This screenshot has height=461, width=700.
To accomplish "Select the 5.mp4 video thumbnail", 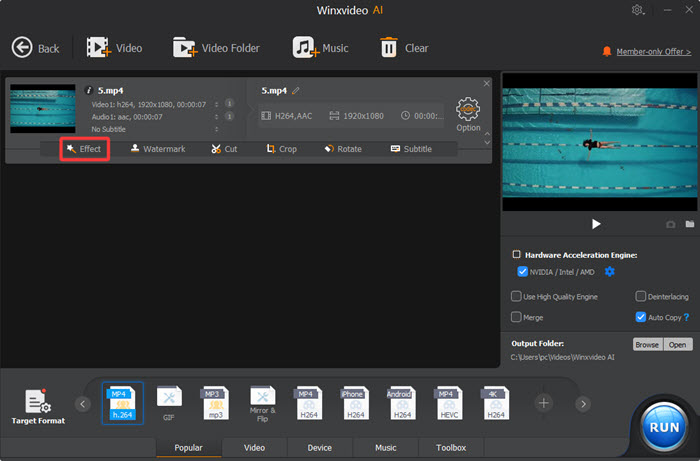I will 43,108.
